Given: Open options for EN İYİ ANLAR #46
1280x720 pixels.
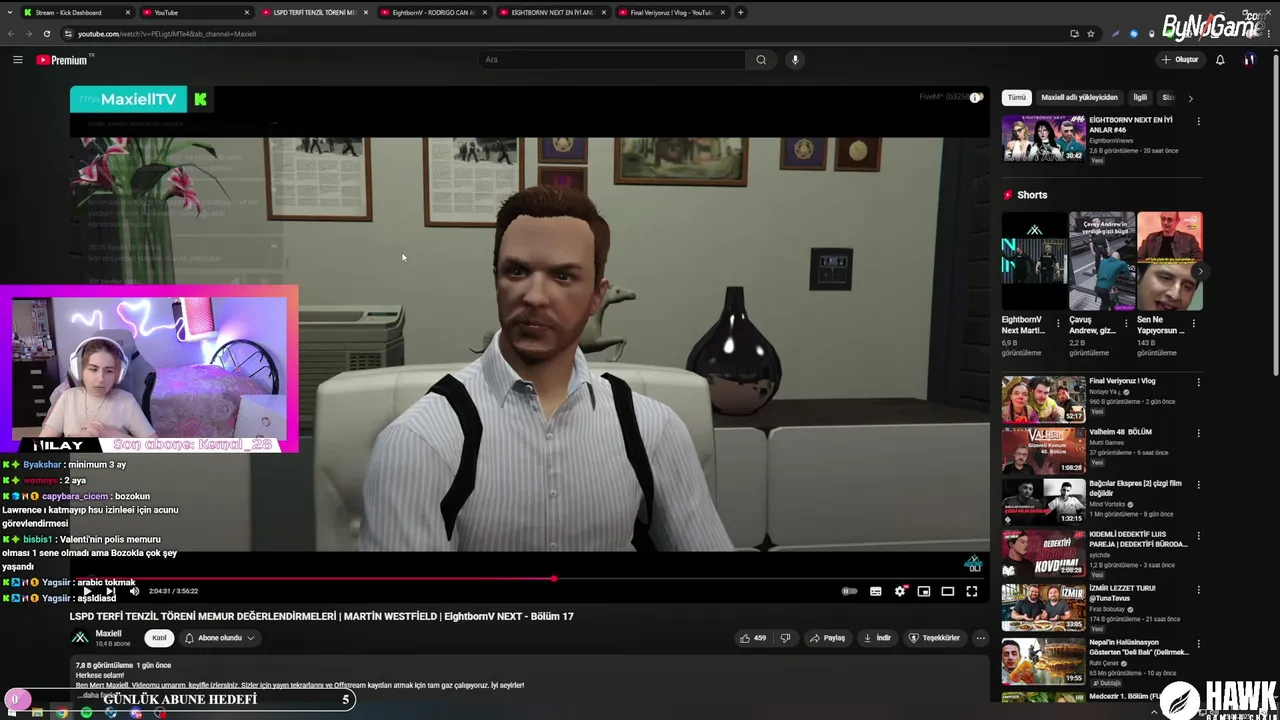Looking at the screenshot, I should pyautogui.click(x=1198, y=121).
